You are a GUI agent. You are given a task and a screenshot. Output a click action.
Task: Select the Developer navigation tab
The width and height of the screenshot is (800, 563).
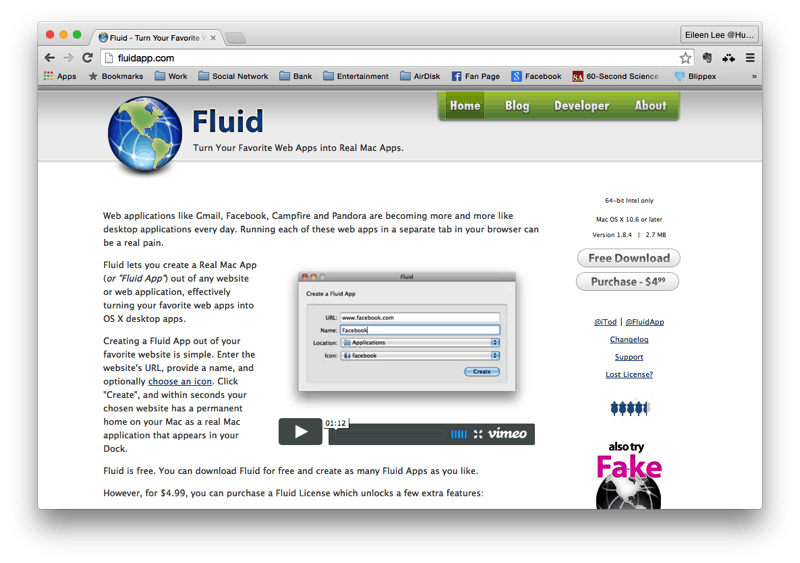pyautogui.click(x=582, y=106)
